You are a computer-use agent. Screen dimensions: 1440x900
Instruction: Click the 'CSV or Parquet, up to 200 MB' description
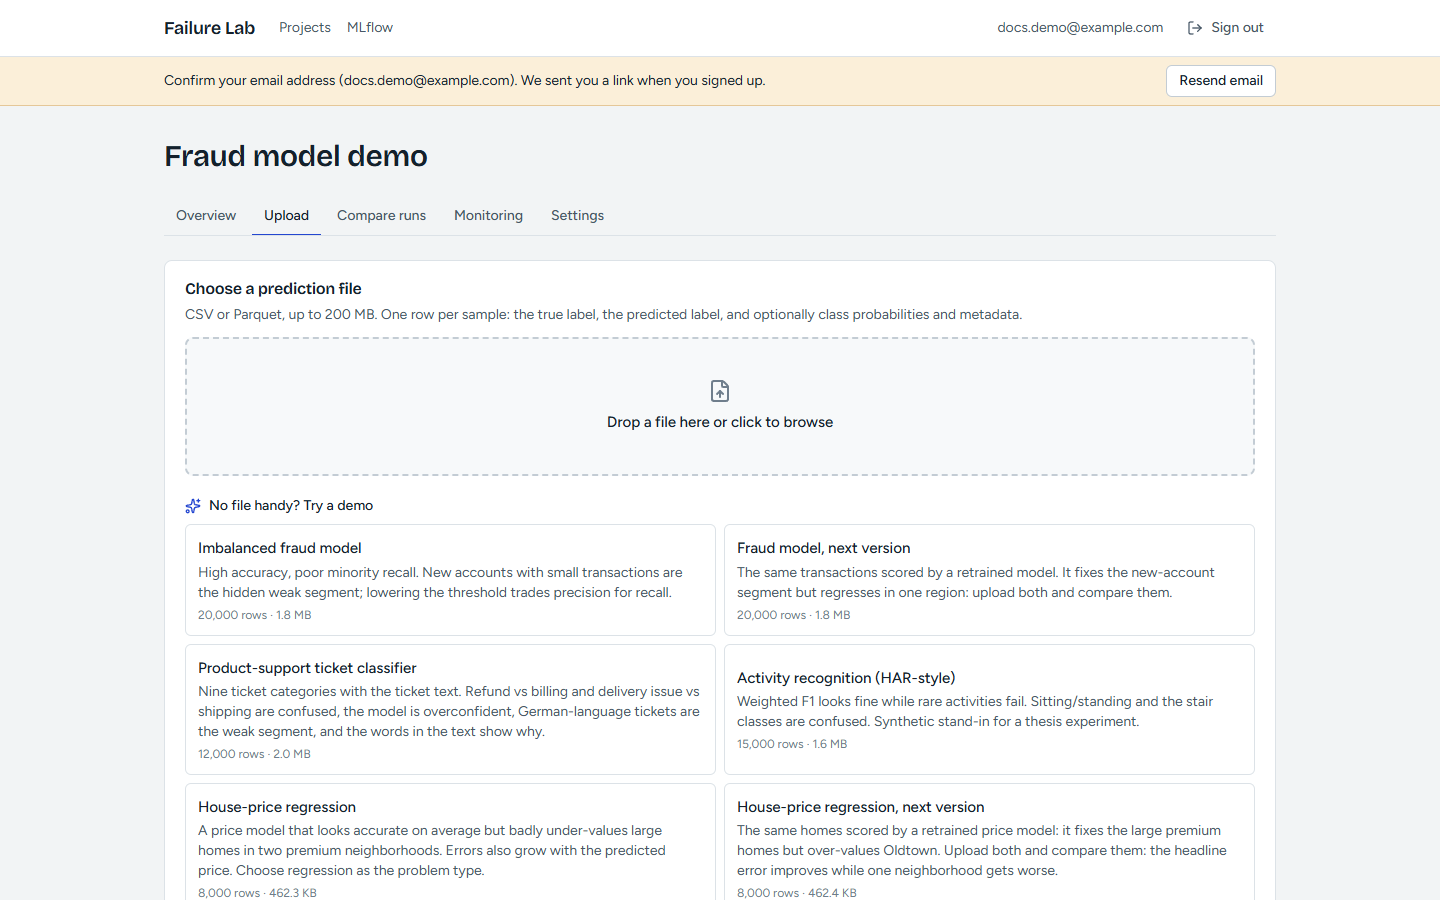tap(603, 315)
